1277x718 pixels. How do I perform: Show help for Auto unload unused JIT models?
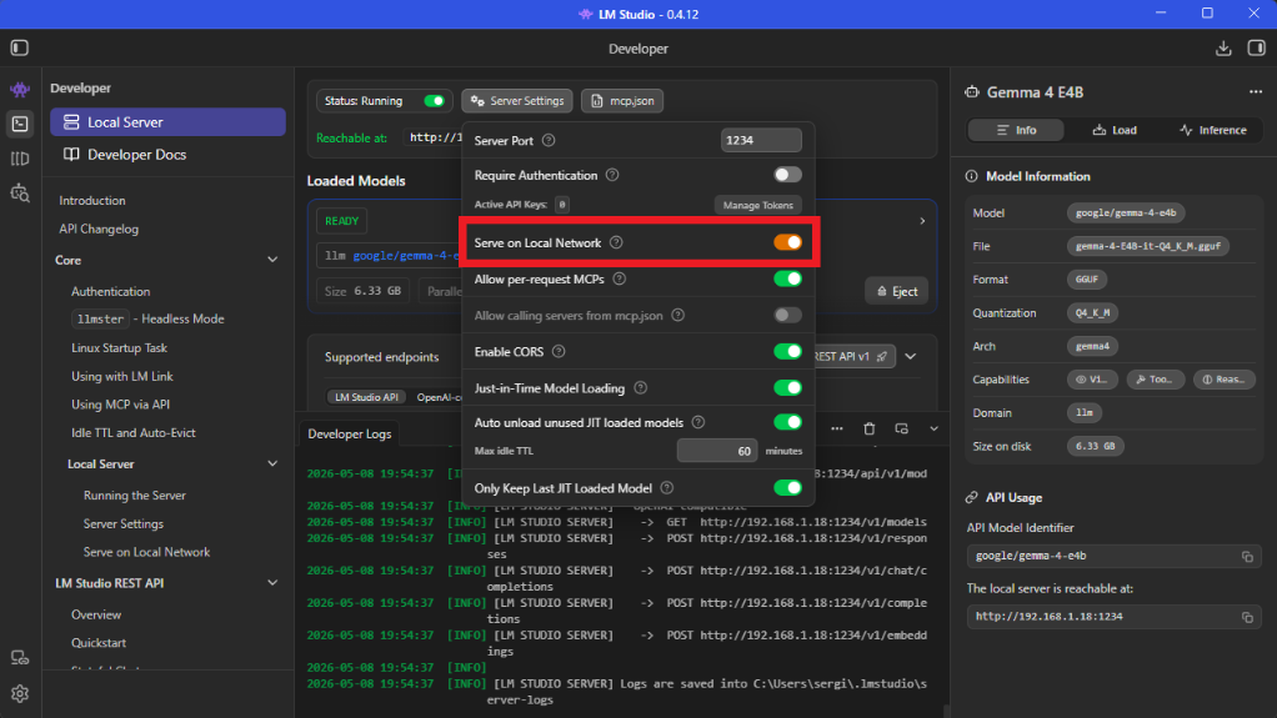point(698,423)
